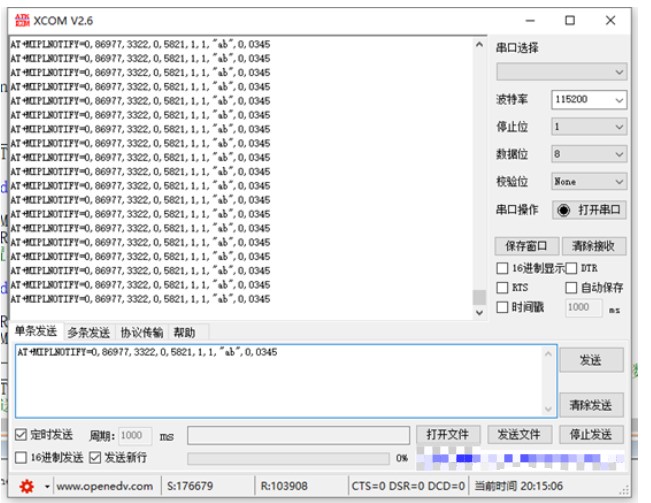The height and width of the screenshot is (503, 651).
Task: Click the 打开文件 open file button
Action: pyautogui.click(x=448, y=435)
